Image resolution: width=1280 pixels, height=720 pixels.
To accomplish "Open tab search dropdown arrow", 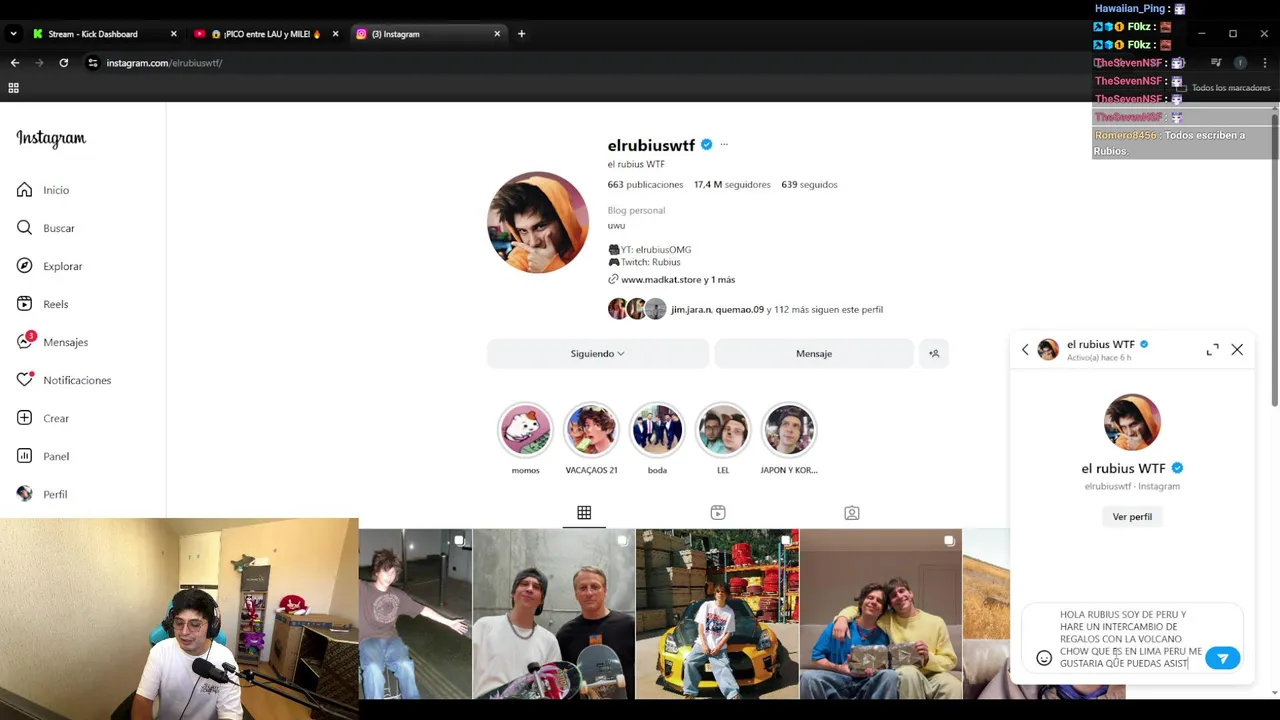I will [13, 34].
